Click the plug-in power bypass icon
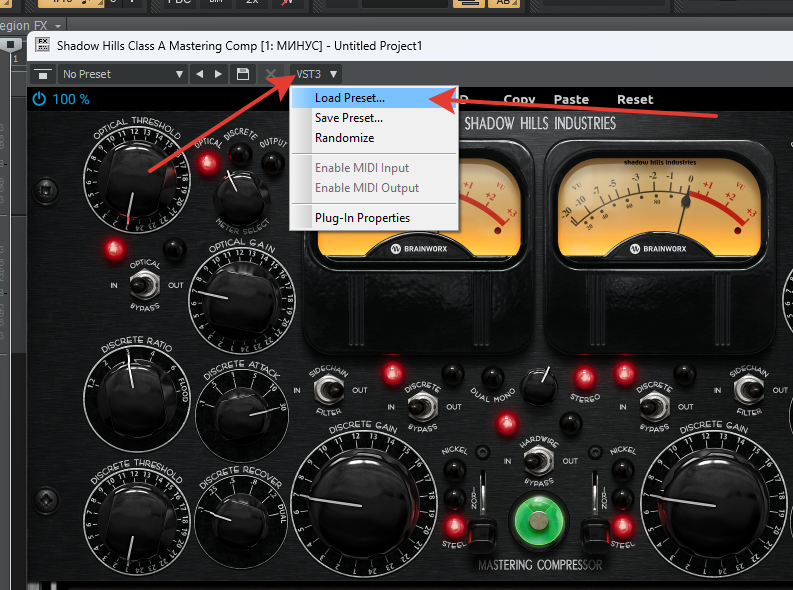 point(39,99)
